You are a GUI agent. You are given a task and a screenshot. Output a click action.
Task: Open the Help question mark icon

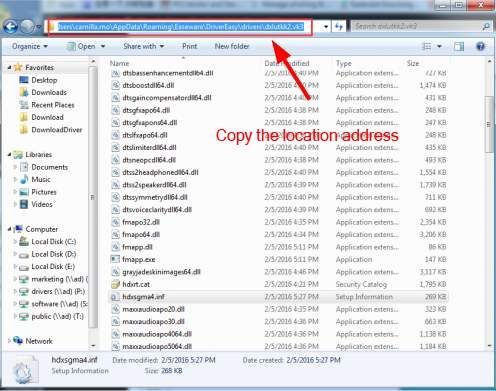(480, 46)
